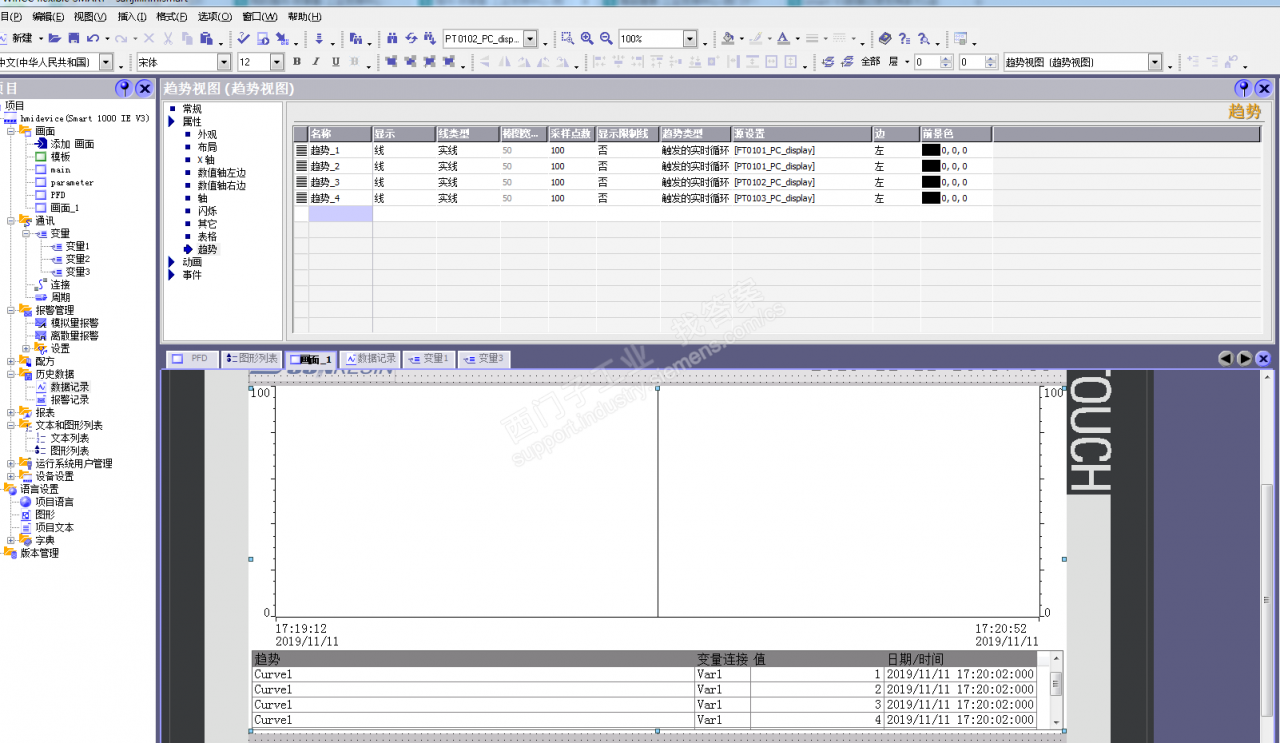The image size is (1280, 743).
Task: Toggle Bold formatting
Action: click(297, 62)
